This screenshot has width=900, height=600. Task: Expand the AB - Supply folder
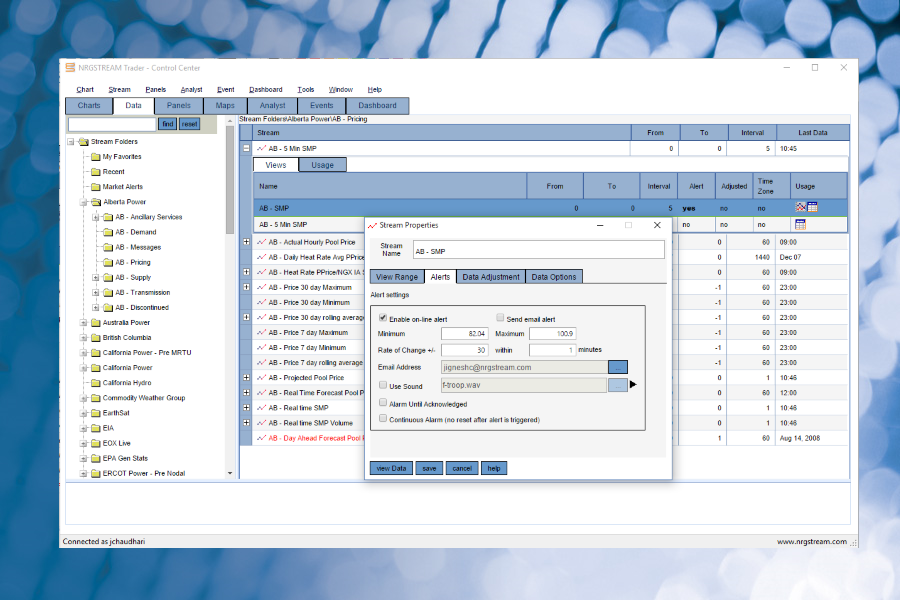[x=96, y=277]
